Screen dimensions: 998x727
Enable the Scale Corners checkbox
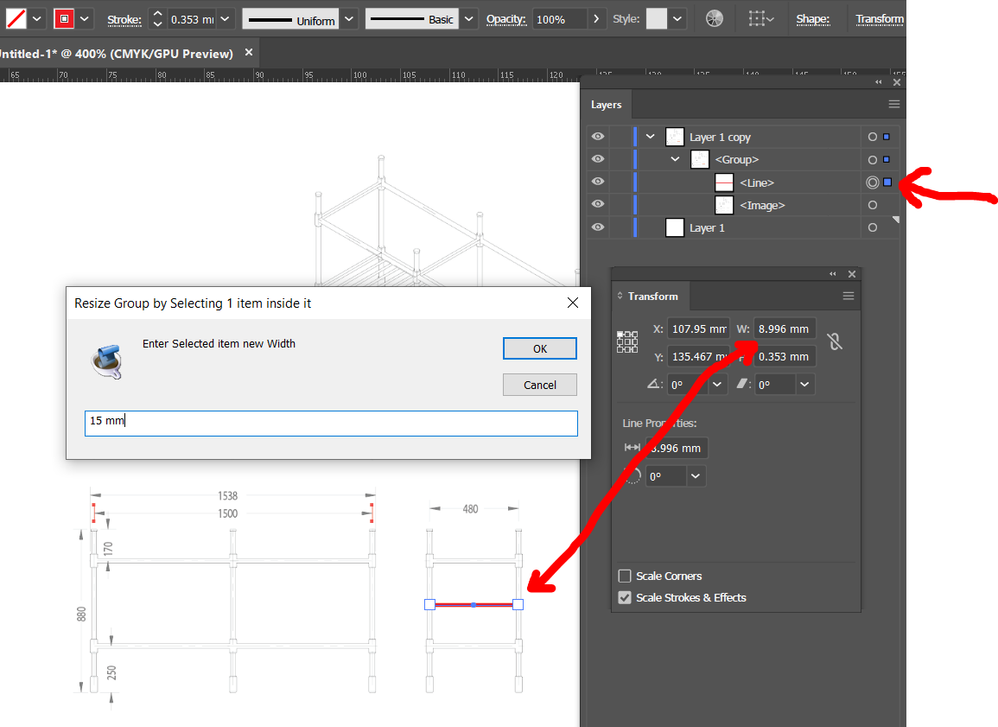625,576
